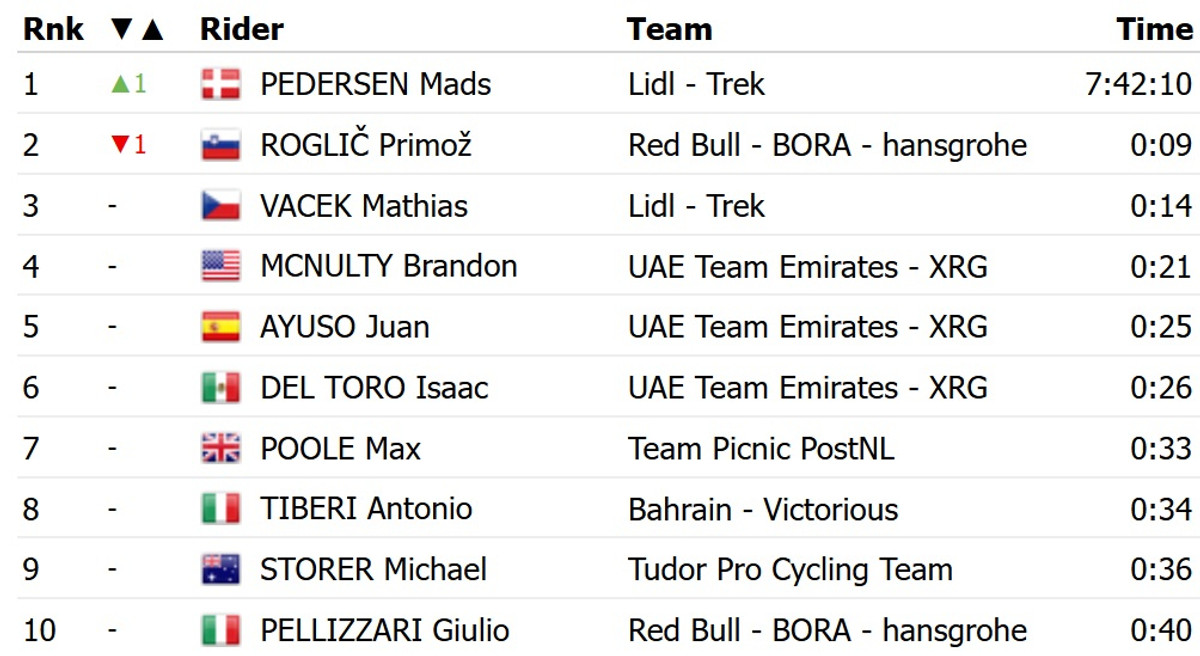Sort by the rank change arrows column header
1200x656 pixels.
pos(137,29)
